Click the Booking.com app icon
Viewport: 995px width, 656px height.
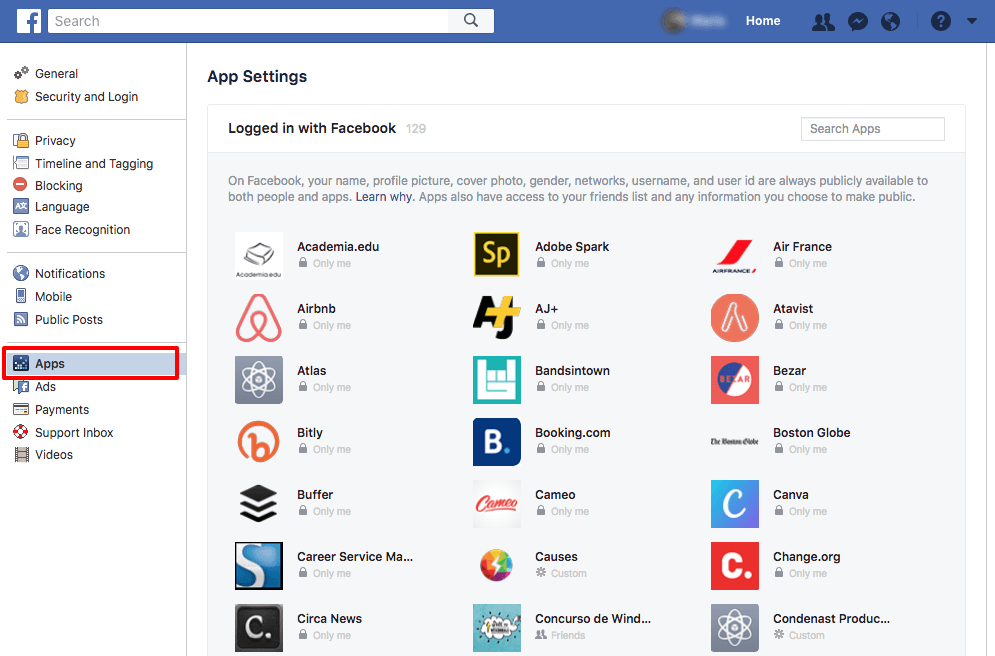497,442
